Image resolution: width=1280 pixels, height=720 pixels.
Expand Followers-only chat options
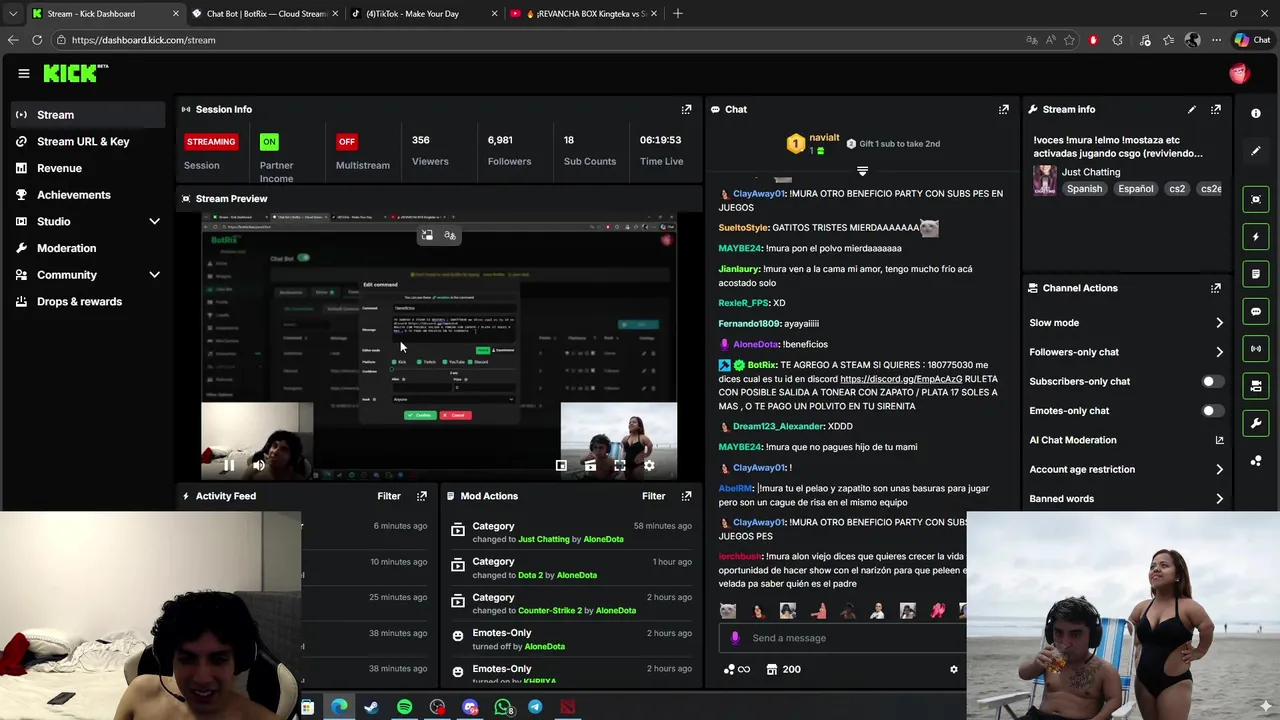[1219, 352]
